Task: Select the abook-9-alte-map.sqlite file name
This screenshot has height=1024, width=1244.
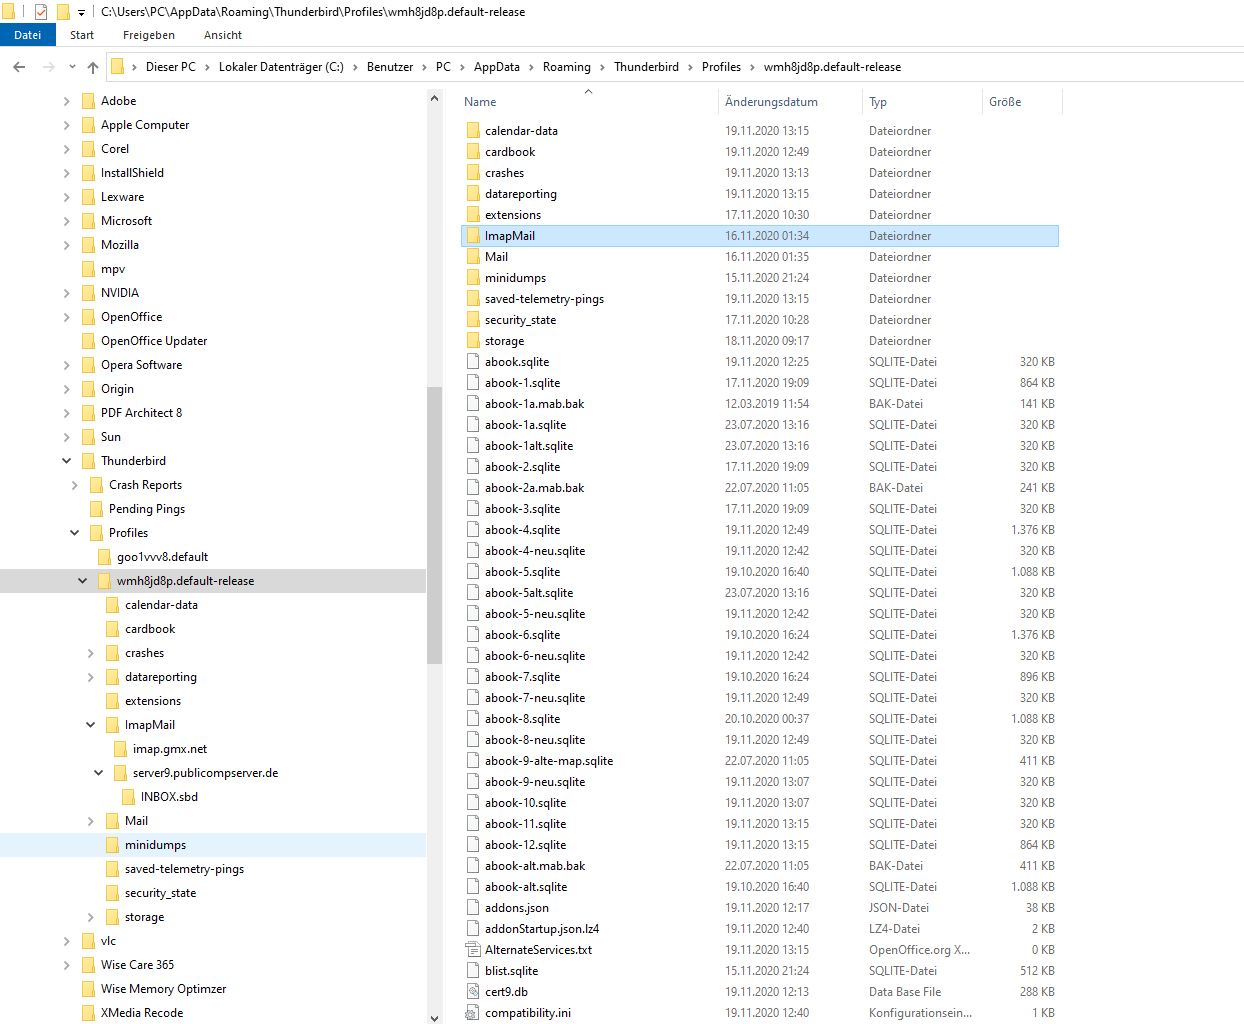Action: 549,761
